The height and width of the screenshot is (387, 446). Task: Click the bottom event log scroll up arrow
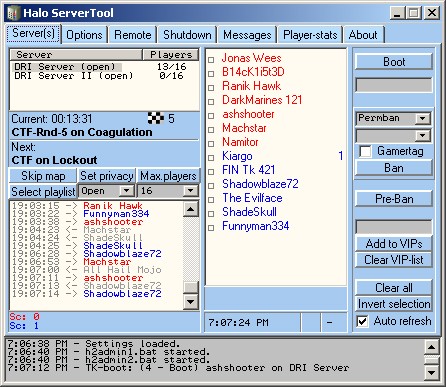431,347
